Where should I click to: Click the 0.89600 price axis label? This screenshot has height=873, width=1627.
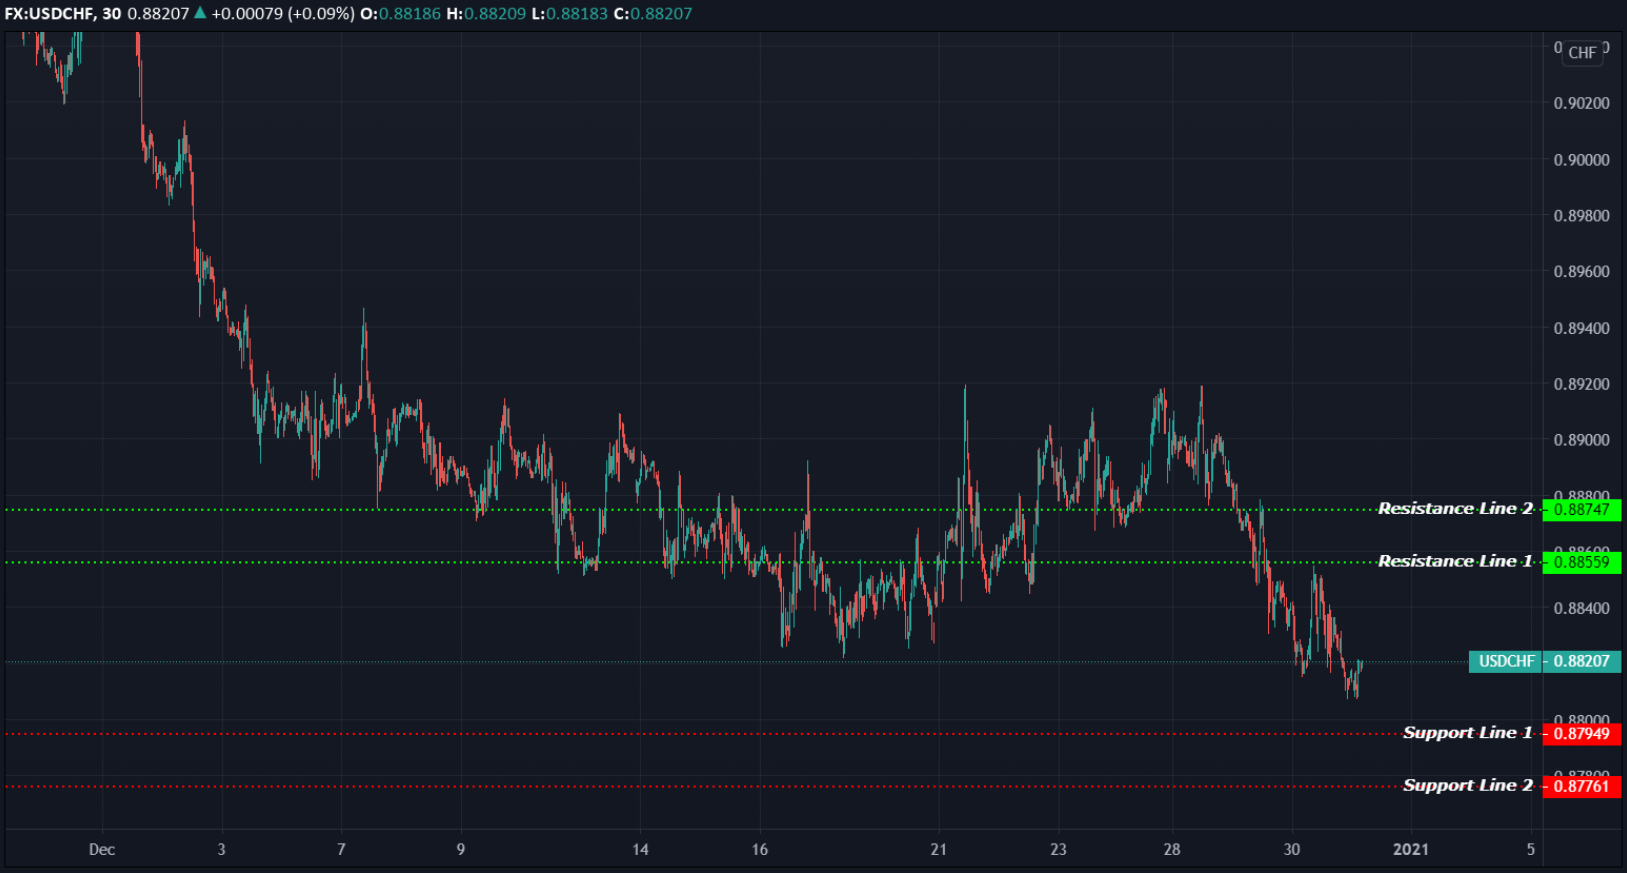(x=1582, y=272)
